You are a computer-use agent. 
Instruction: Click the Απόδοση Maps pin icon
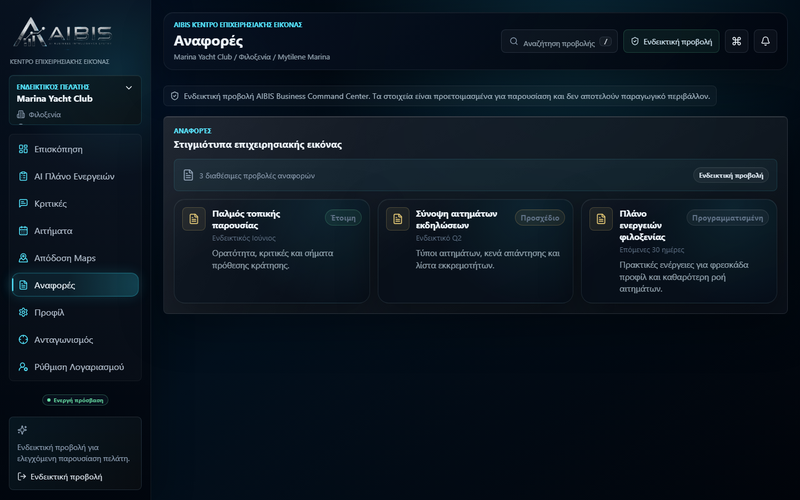pyautogui.click(x=23, y=258)
